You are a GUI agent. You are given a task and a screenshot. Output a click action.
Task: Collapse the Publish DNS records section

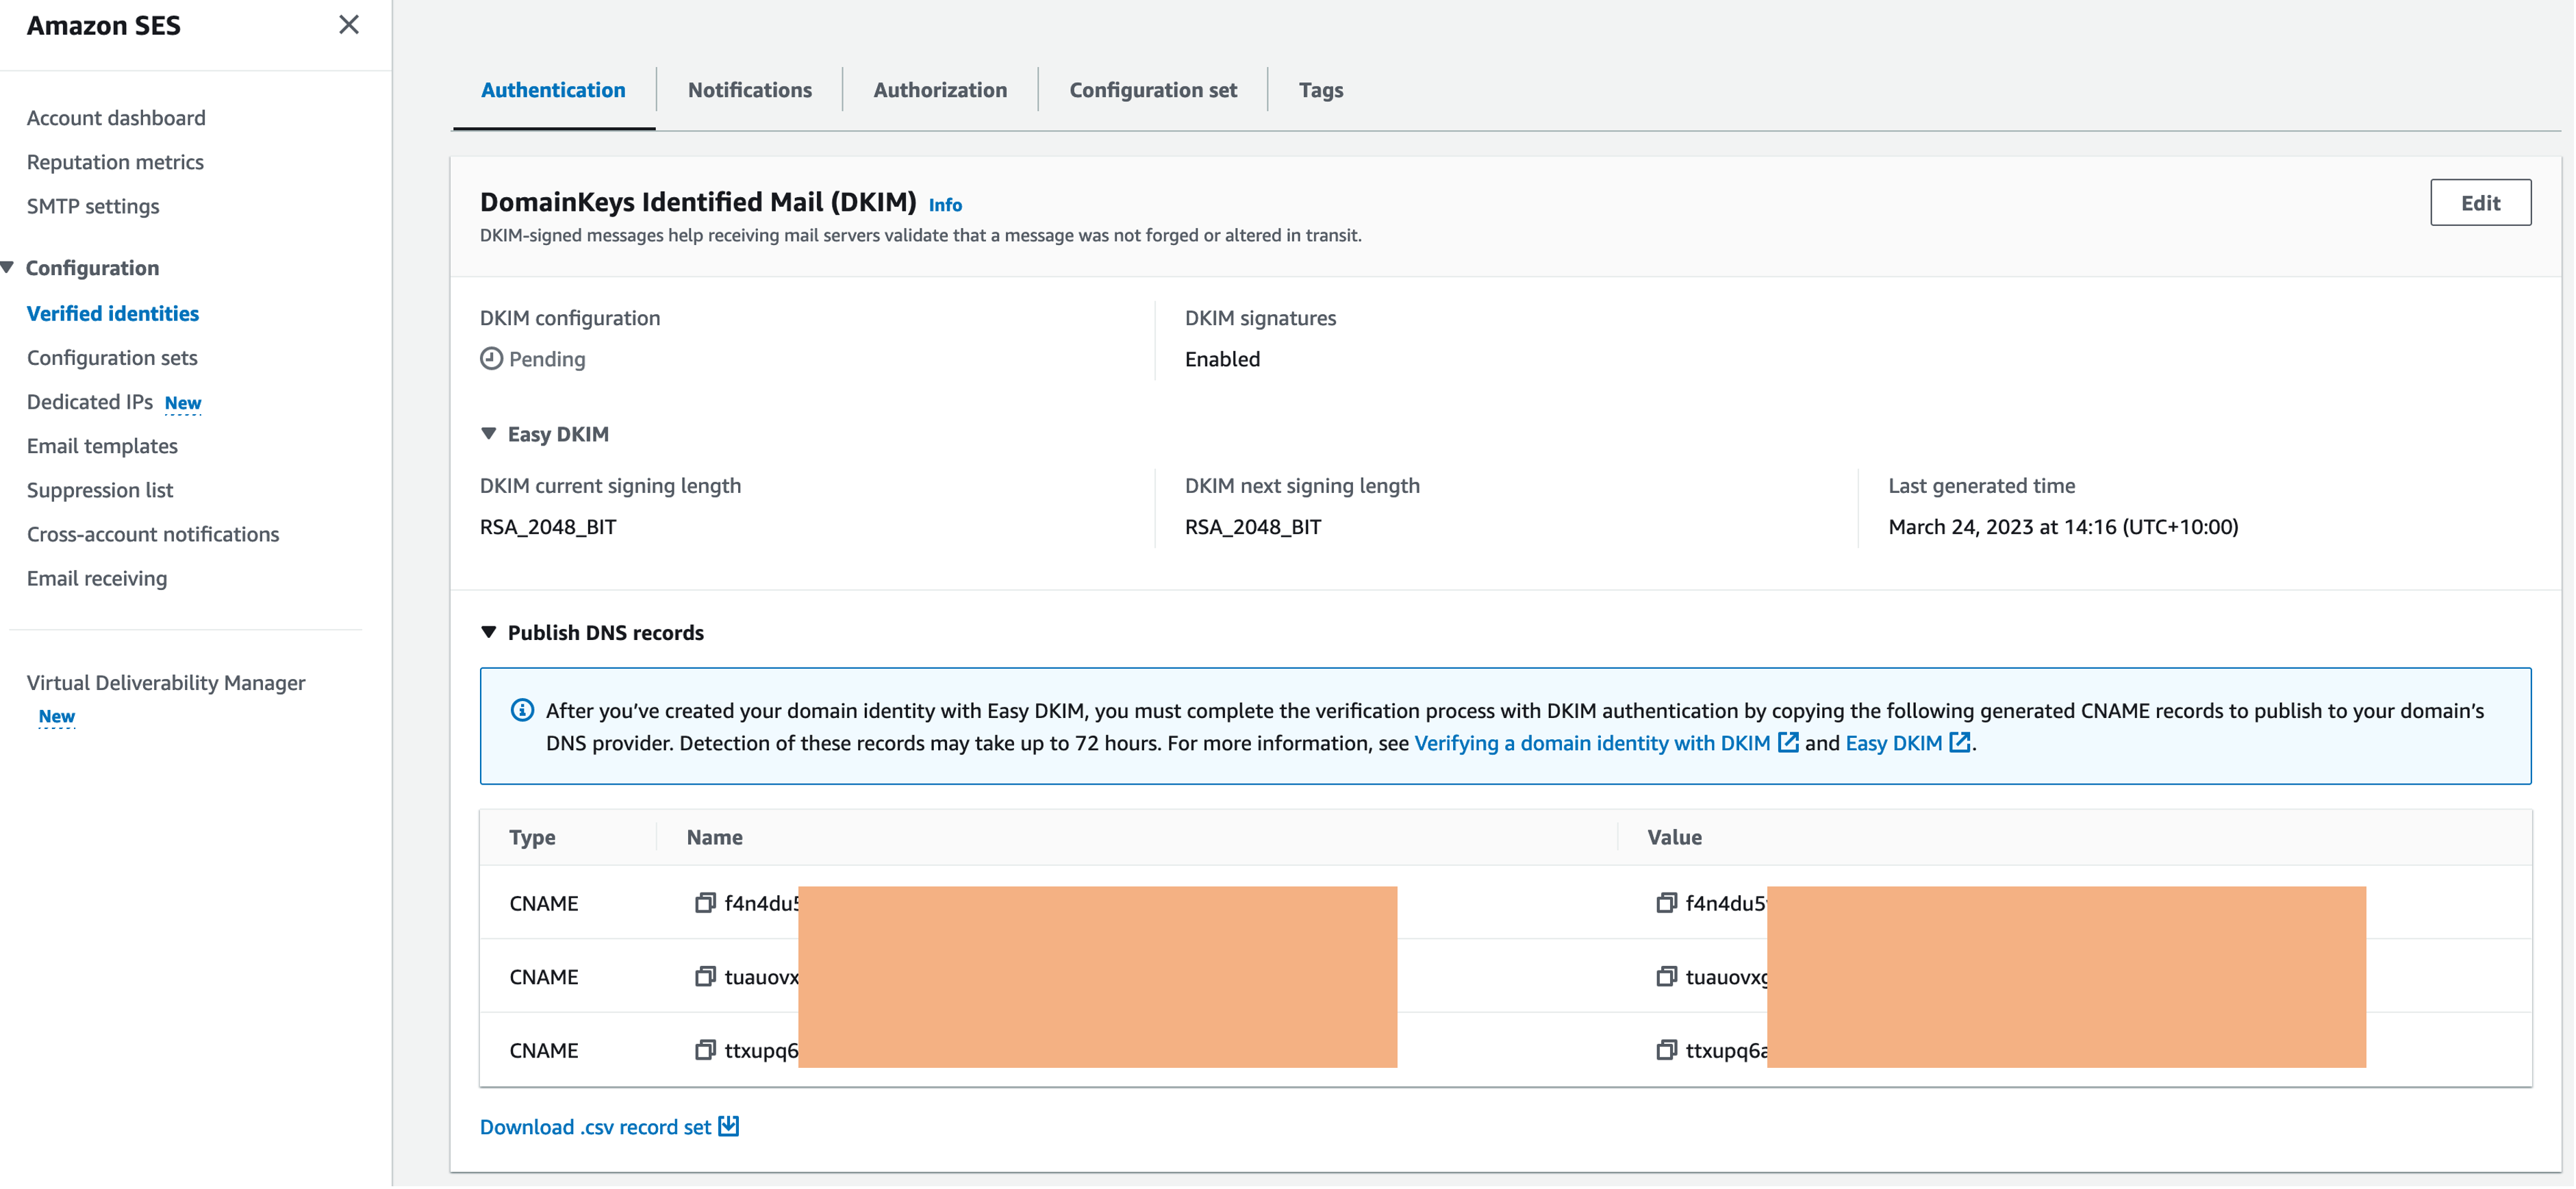[488, 633]
